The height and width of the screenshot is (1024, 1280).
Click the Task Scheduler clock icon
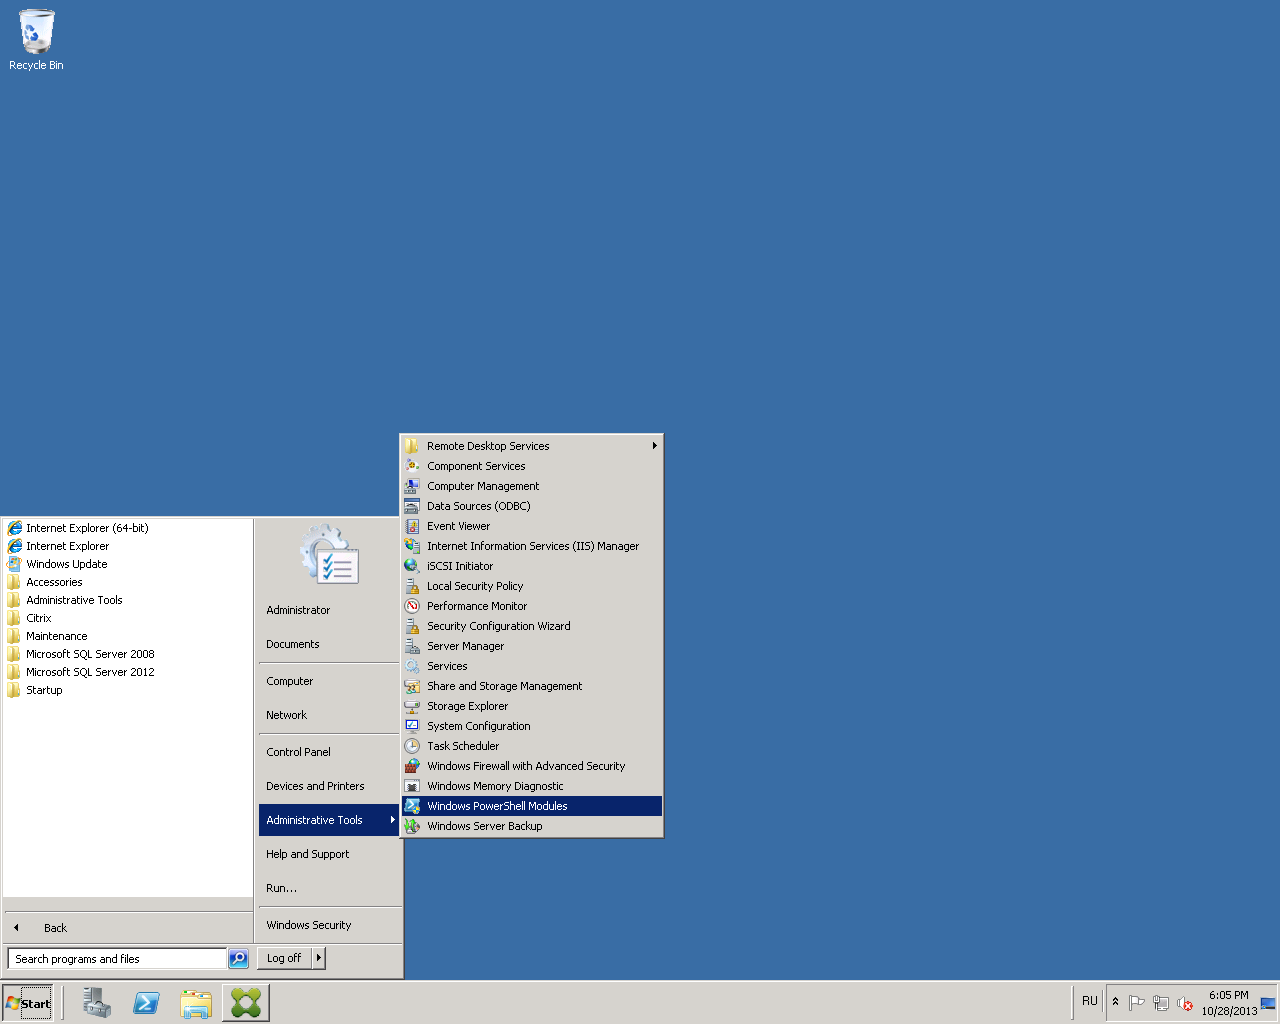(x=412, y=746)
